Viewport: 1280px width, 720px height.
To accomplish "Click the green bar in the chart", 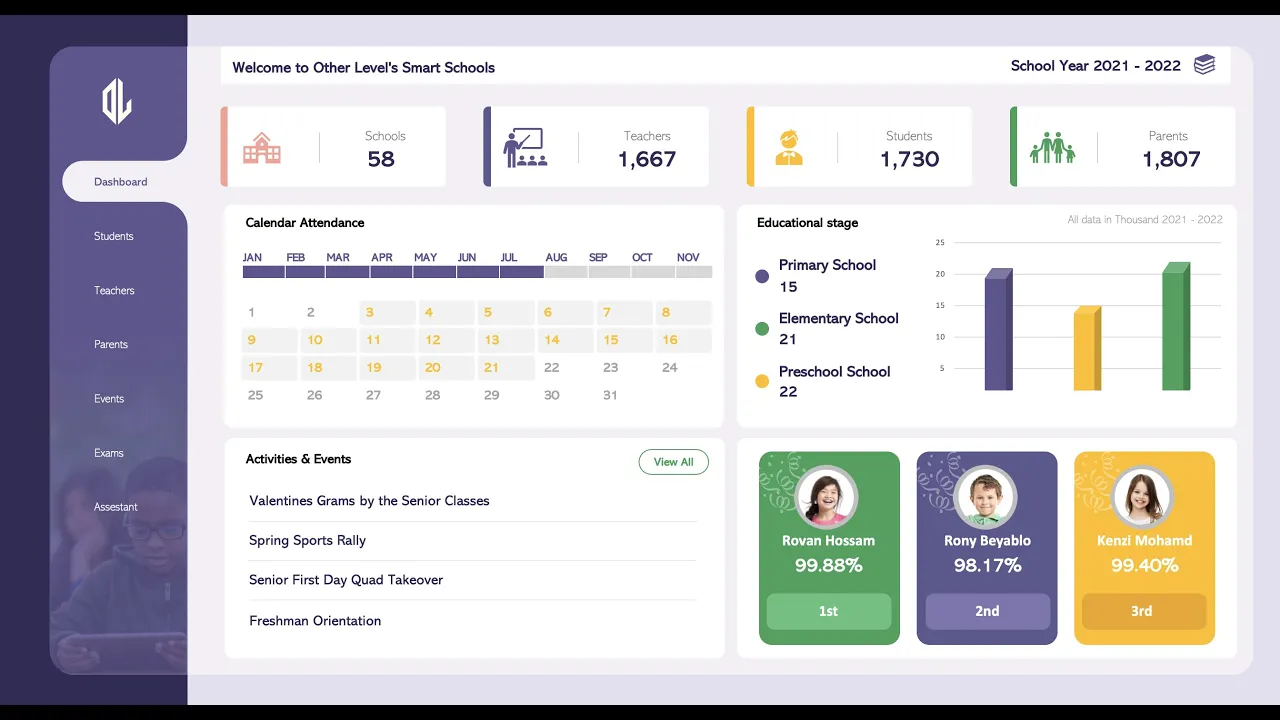I will click(1176, 326).
